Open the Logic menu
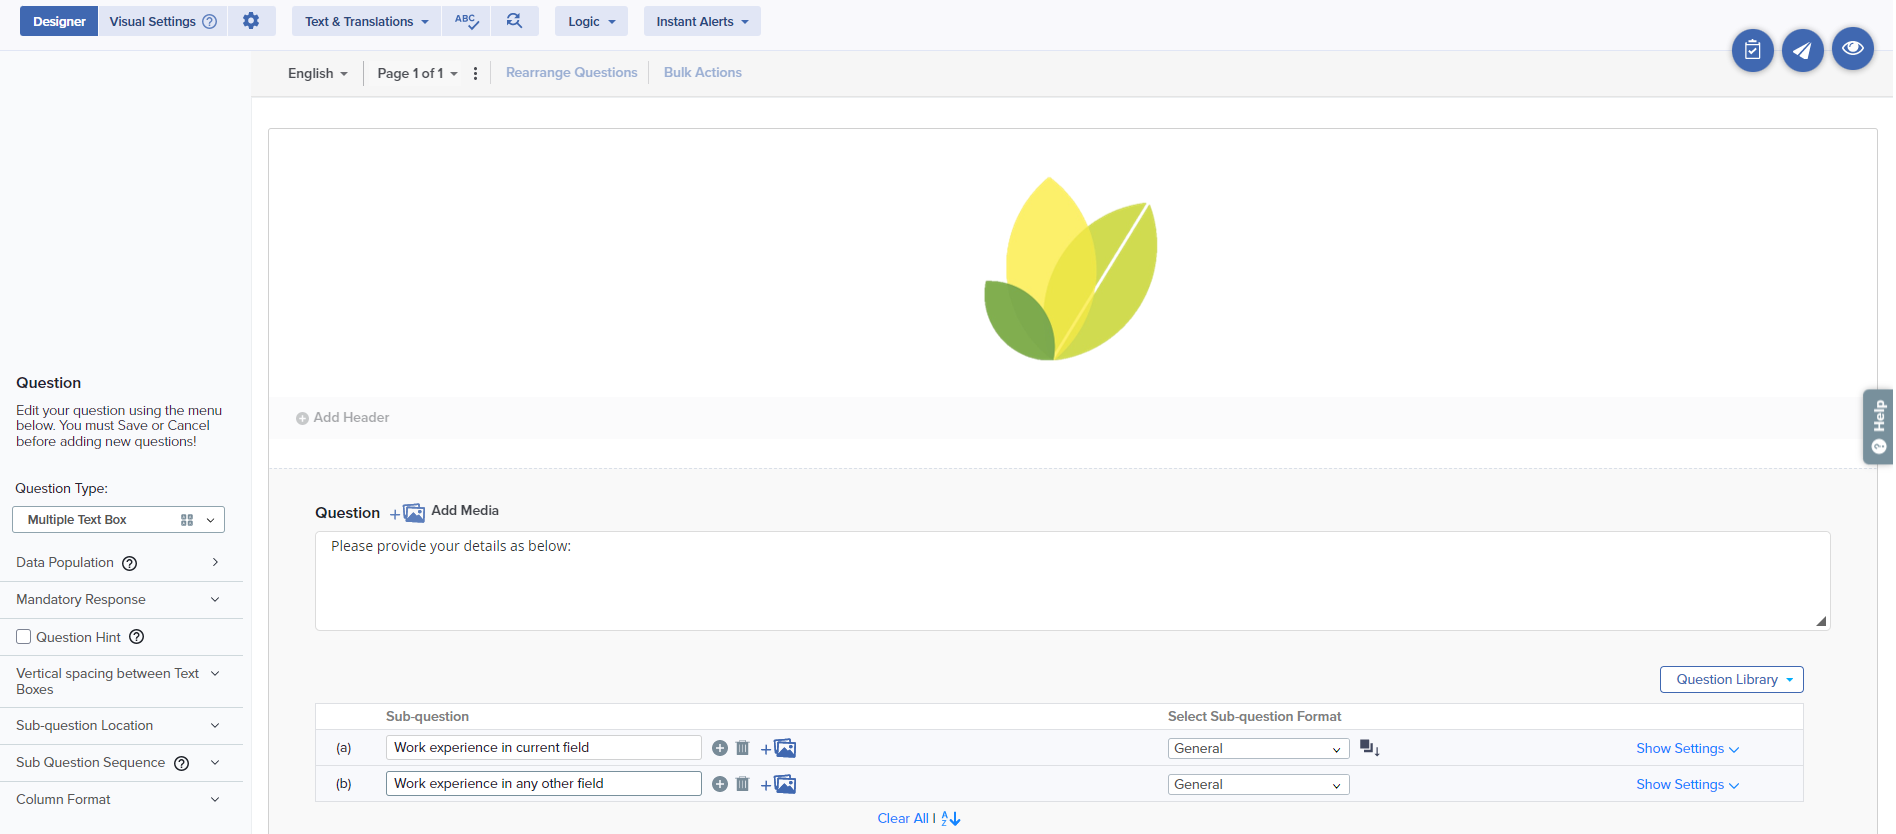The width and height of the screenshot is (1896, 834). (x=591, y=21)
